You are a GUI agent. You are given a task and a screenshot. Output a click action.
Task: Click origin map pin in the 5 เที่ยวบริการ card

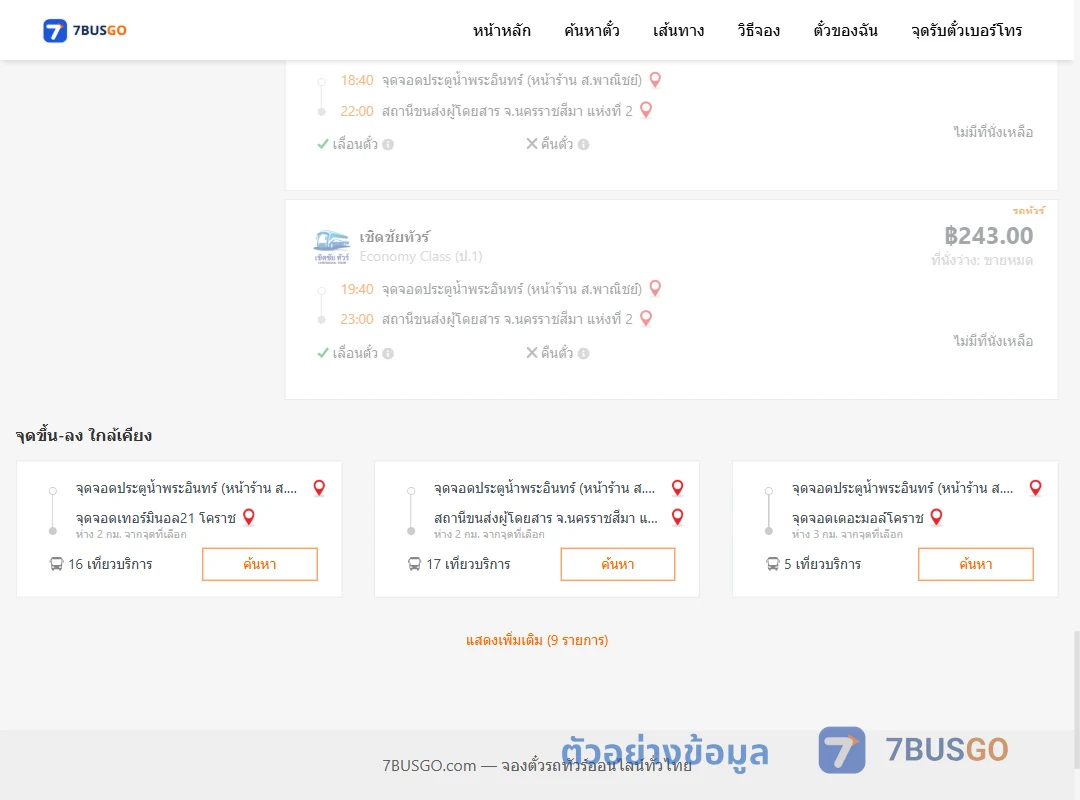coord(1035,488)
